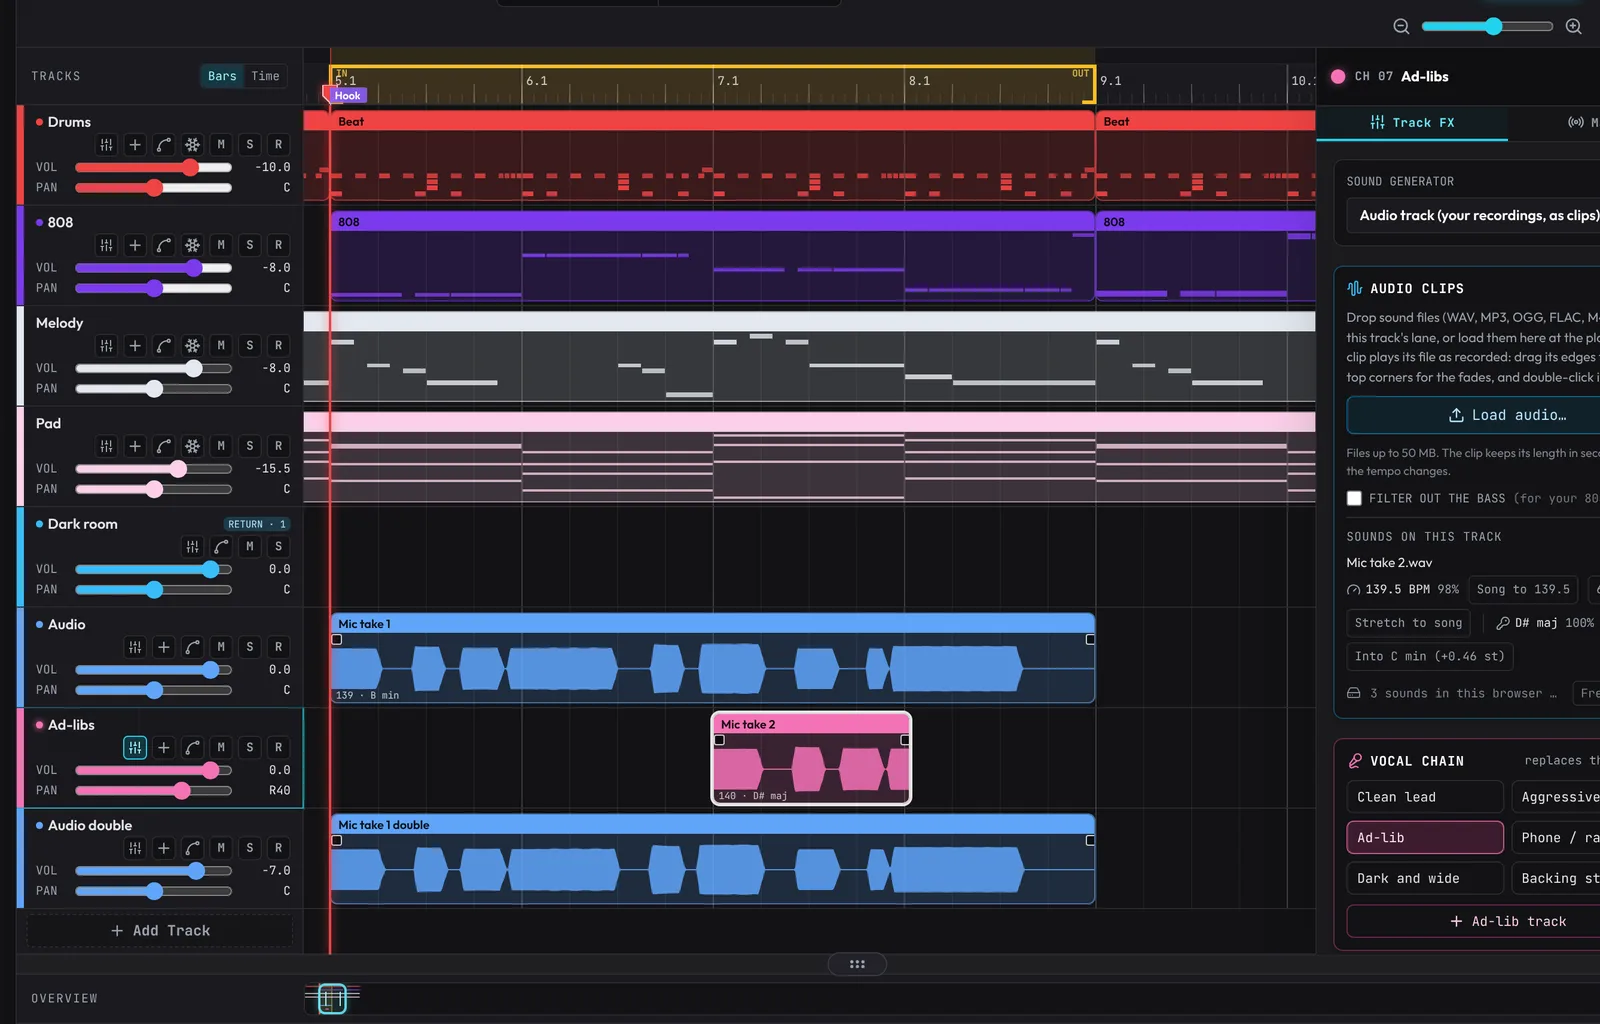Open the mixer FX icon on Pad track
This screenshot has width=1600, height=1024.
tap(107, 446)
